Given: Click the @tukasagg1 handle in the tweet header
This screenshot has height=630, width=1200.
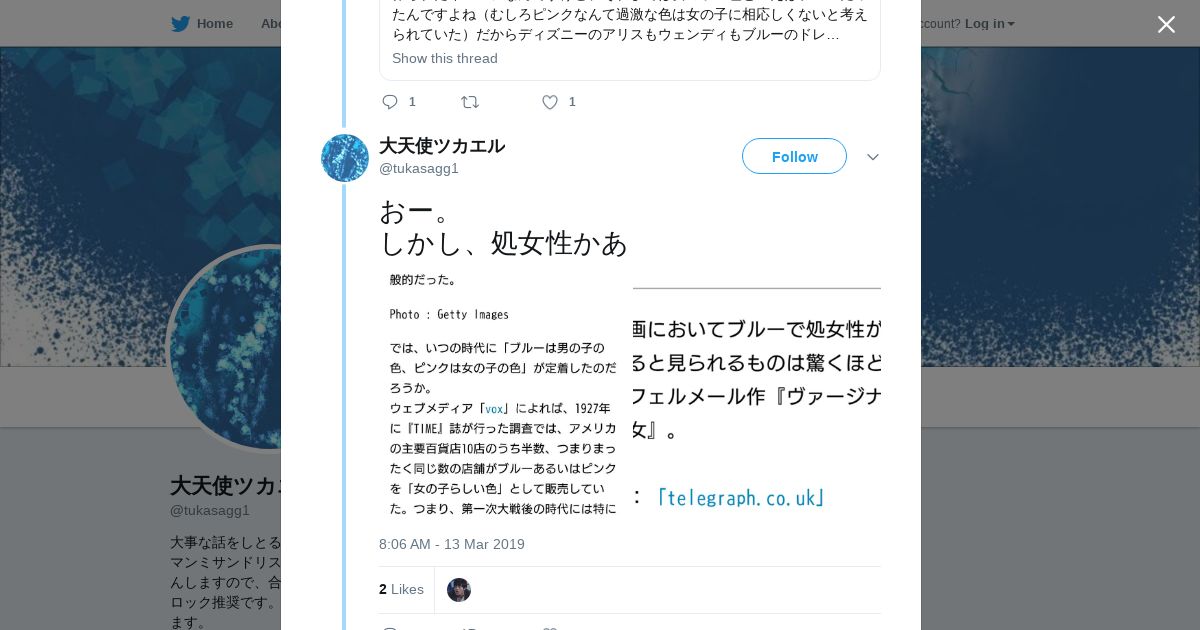Looking at the screenshot, I should 419,168.
